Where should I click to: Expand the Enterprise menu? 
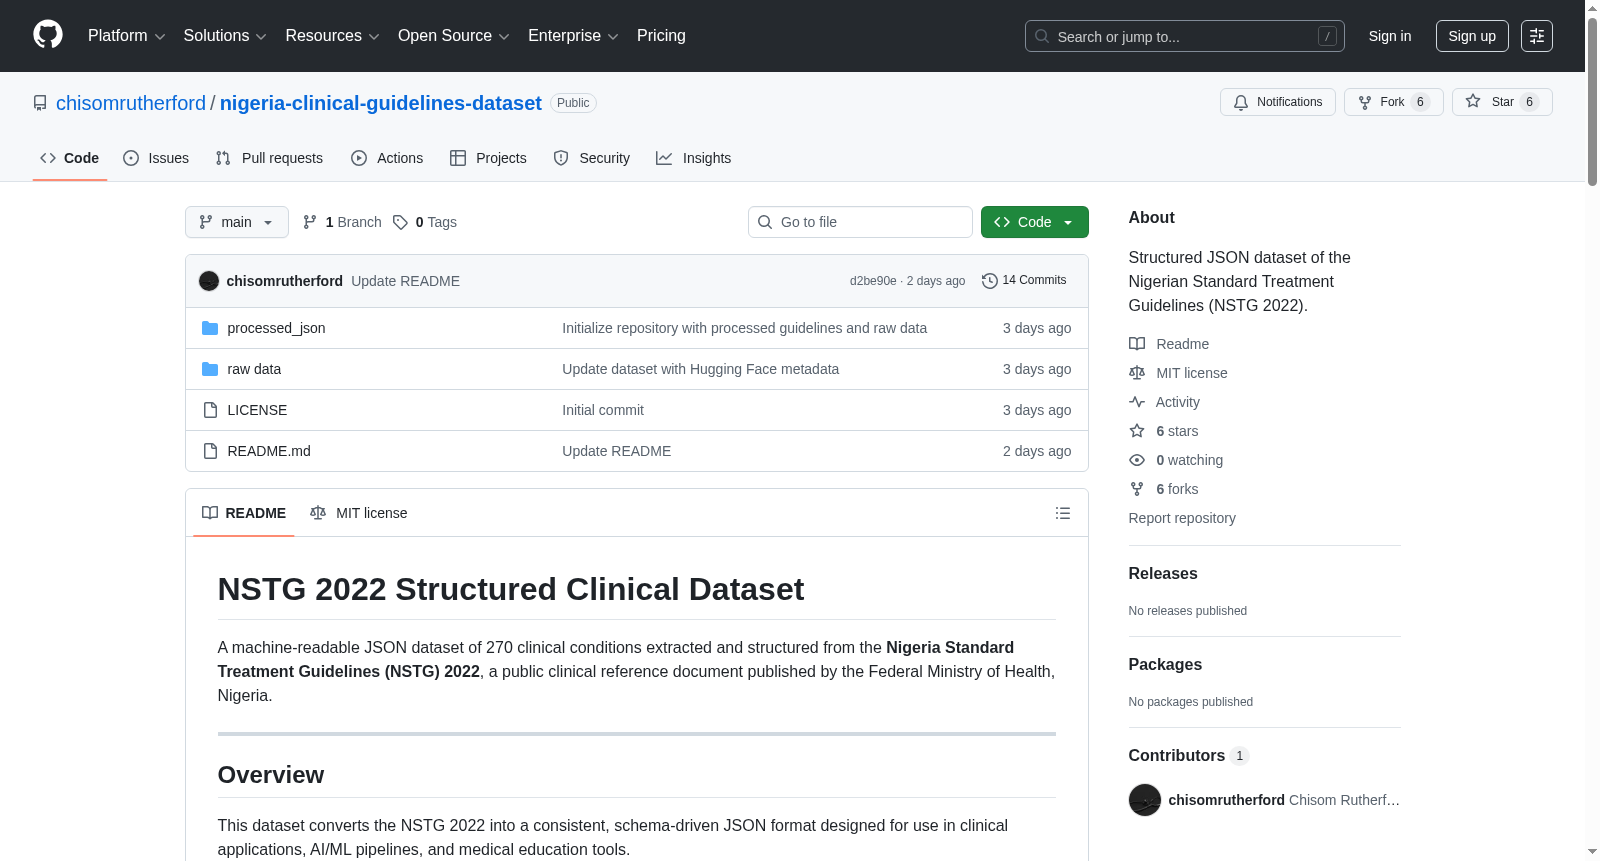pos(573,36)
